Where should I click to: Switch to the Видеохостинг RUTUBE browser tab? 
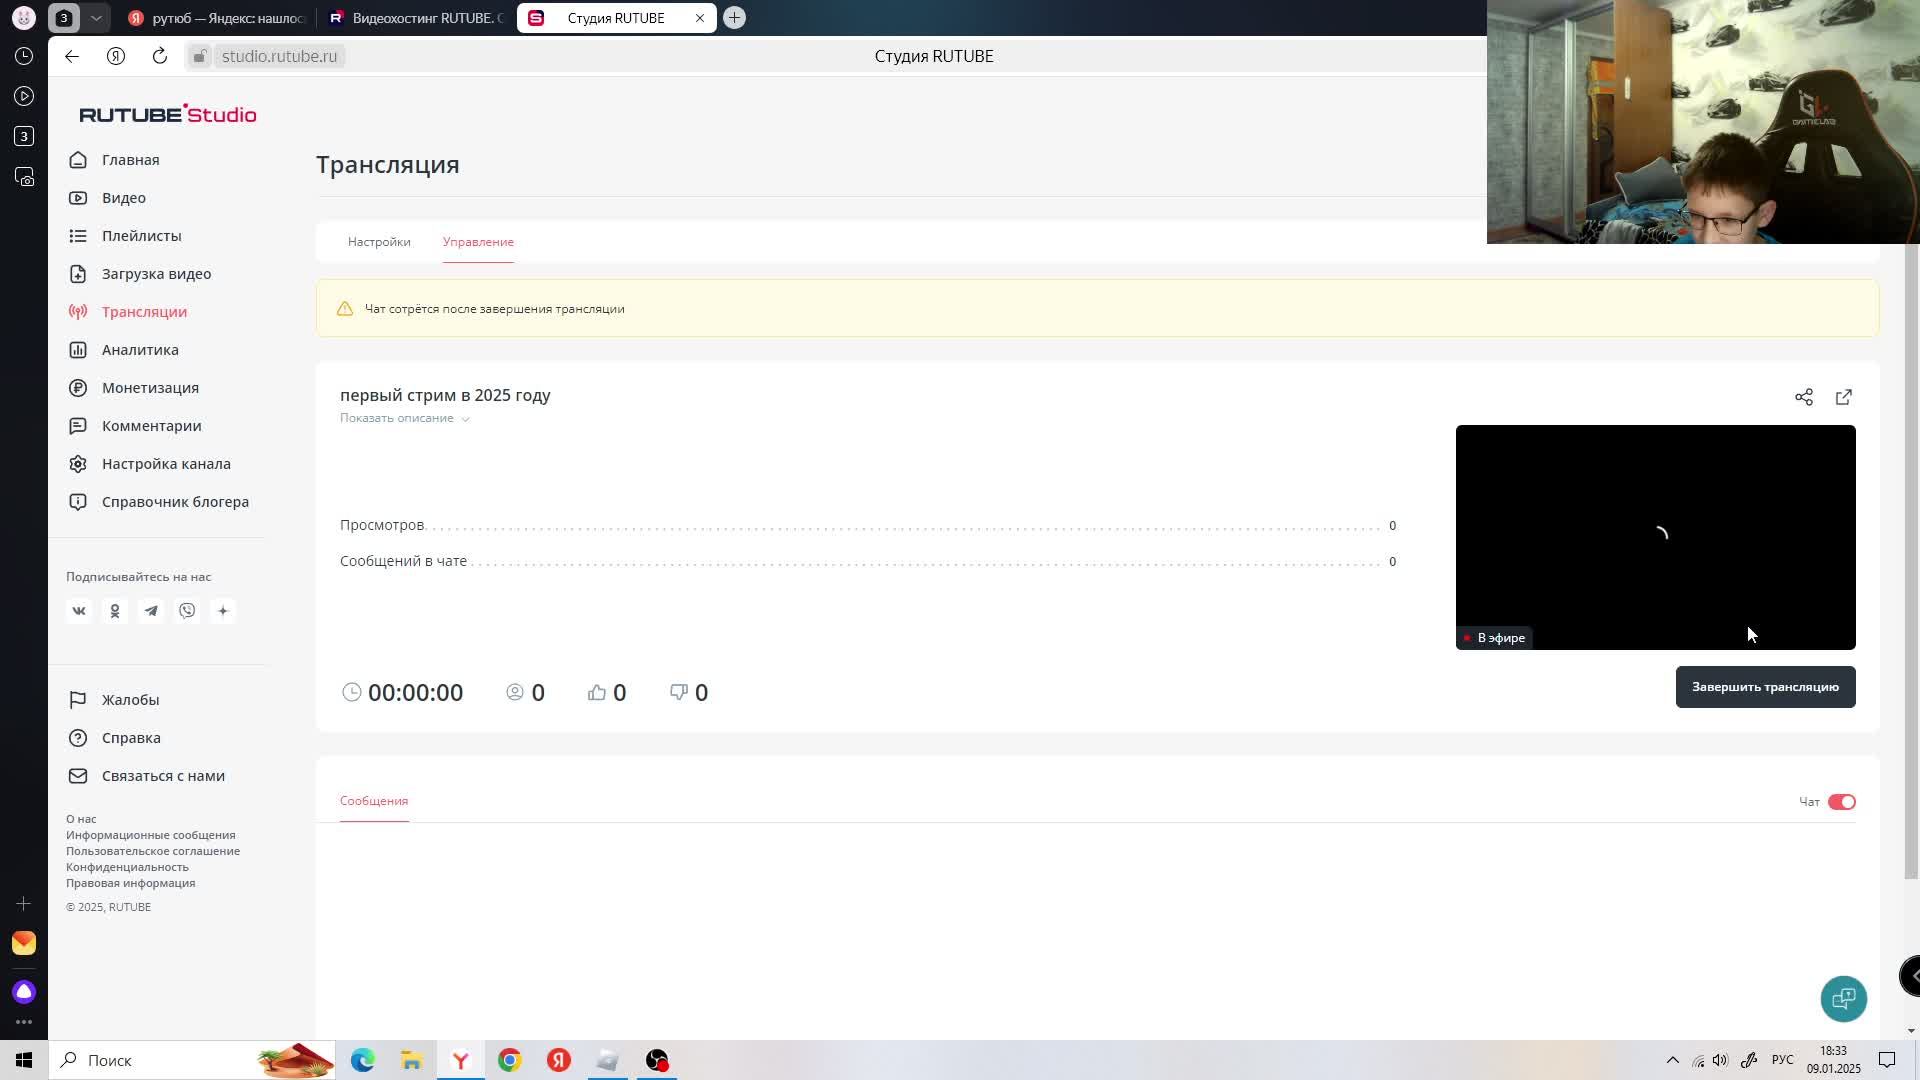coord(416,18)
